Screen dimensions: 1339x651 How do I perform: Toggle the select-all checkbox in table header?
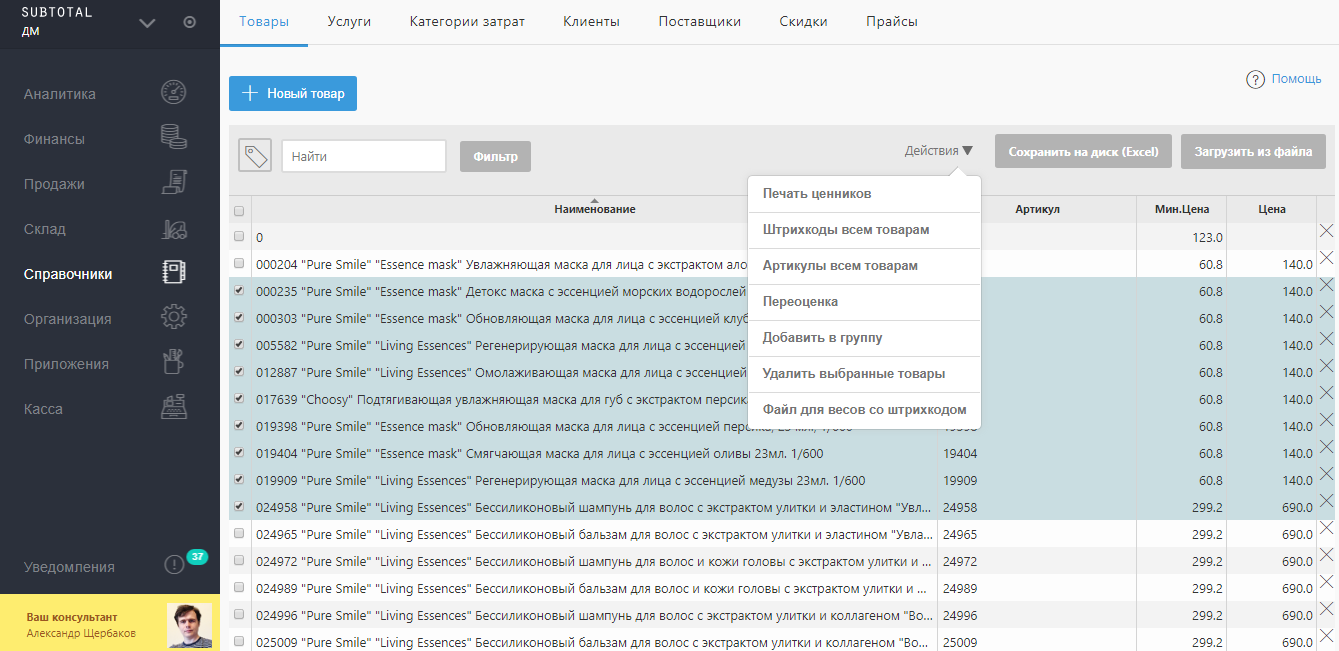pos(239,211)
